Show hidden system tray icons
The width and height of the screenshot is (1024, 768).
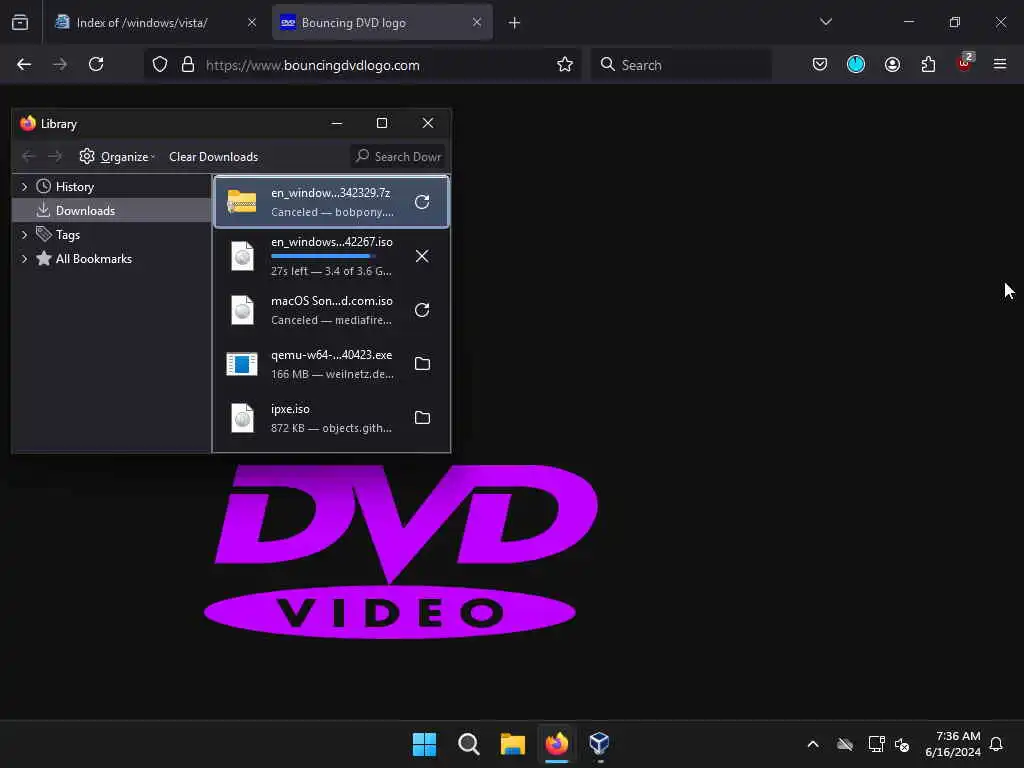click(x=813, y=744)
